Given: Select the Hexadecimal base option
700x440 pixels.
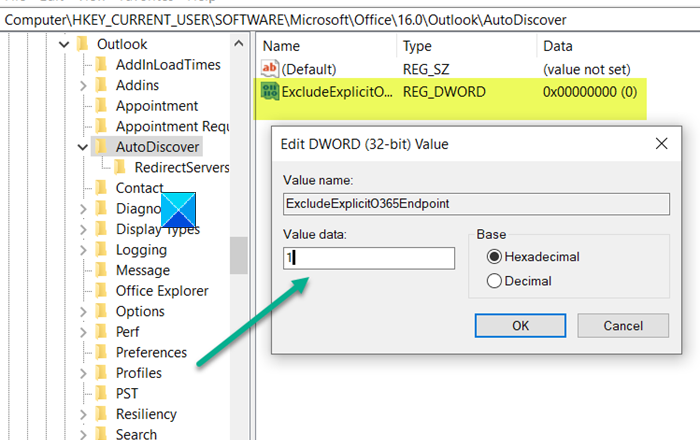Looking at the screenshot, I should click(x=494, y=257).
